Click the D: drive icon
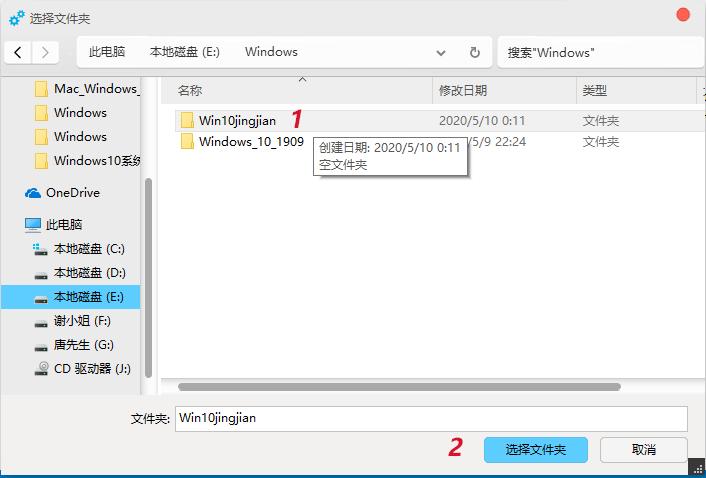706x478 pixels. click(41, 275)
